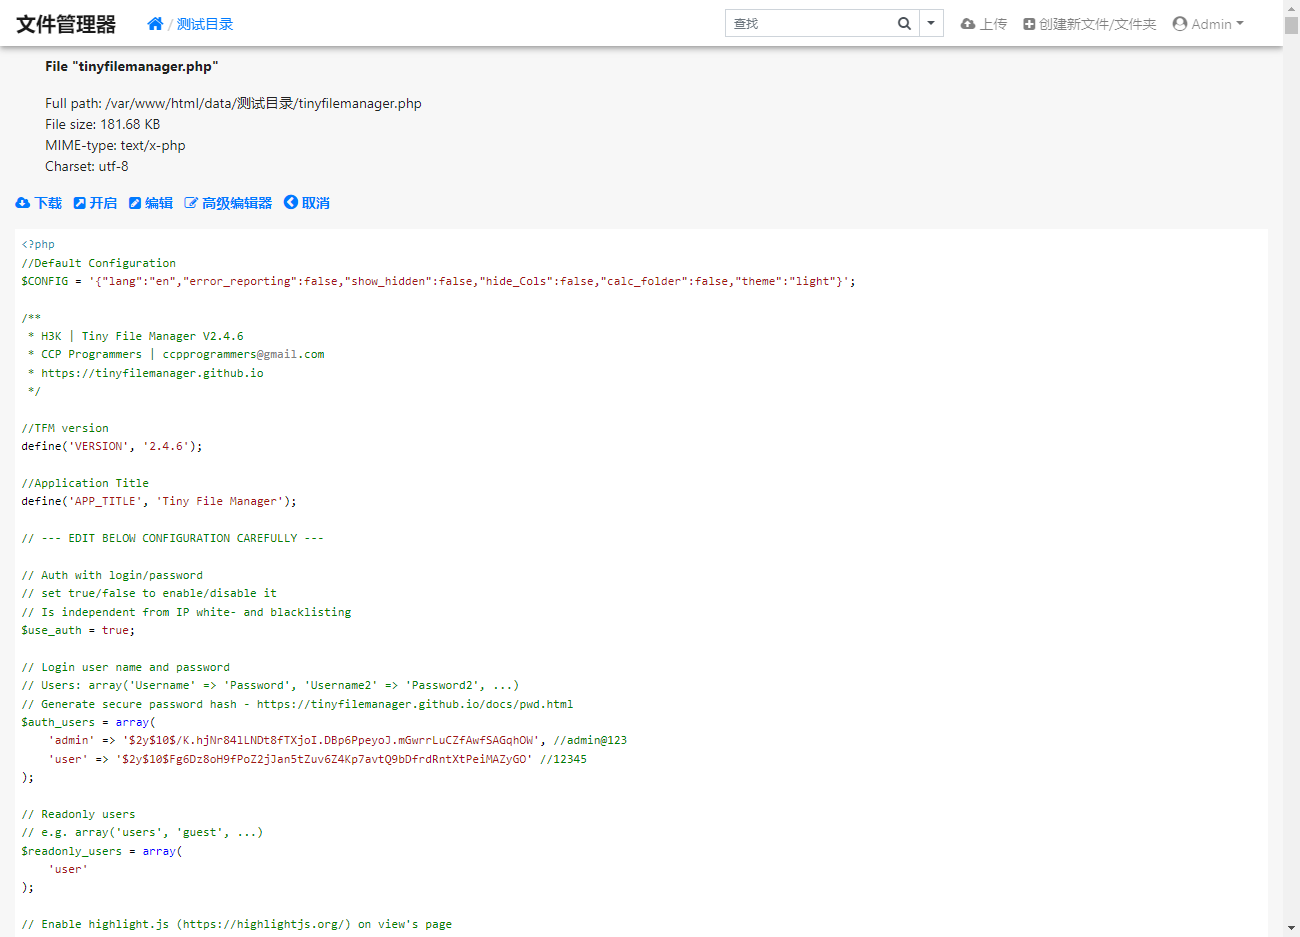Download file via 下载 link

(39, 203)
